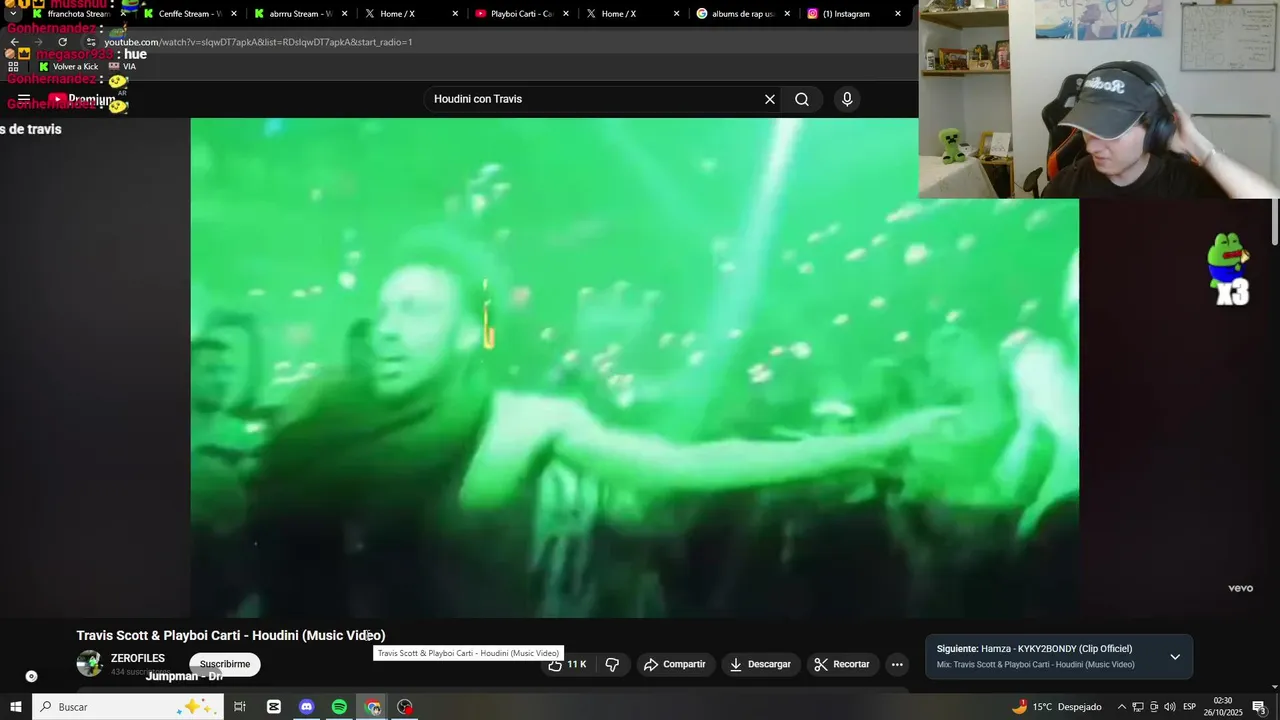Open the tab search dropdown arrow
Viewport: 1280px width, 720px height.
click(13, 14)
